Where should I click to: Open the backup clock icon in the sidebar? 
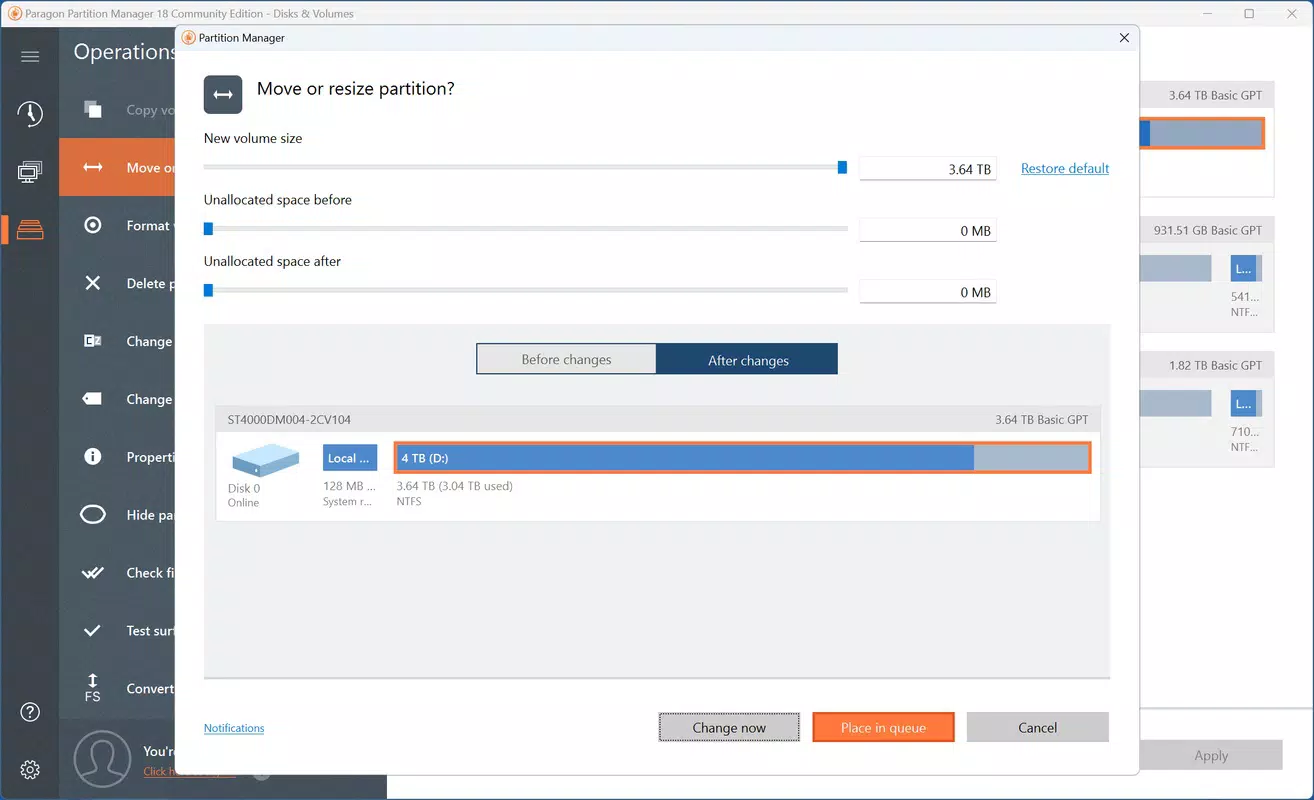coord(30,114)
